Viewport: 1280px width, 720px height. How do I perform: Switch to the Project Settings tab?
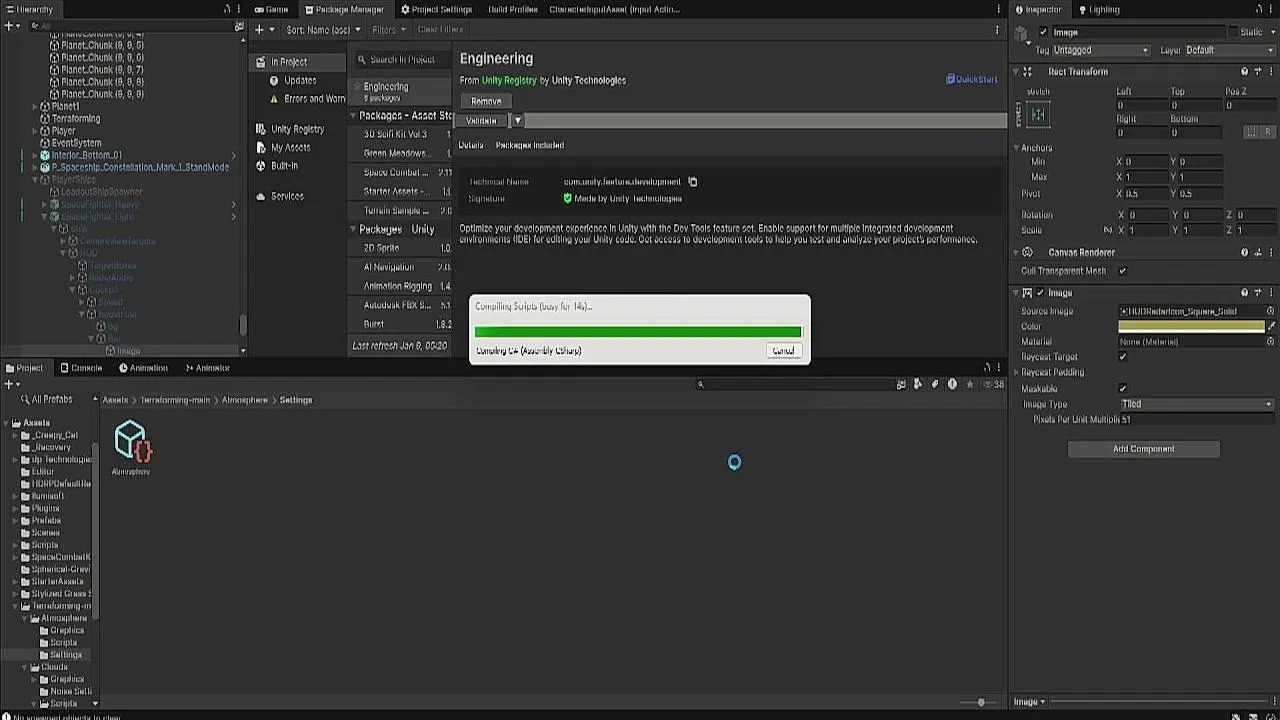point(436,9)
